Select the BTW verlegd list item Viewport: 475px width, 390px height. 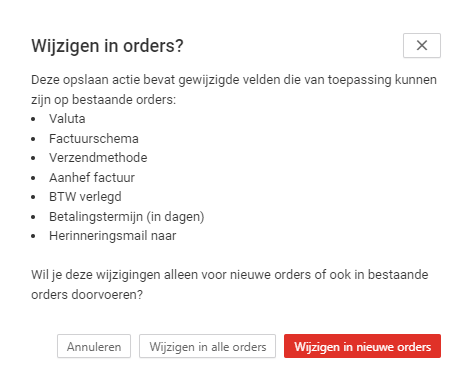pyautogui.click(x=85, y=197)
